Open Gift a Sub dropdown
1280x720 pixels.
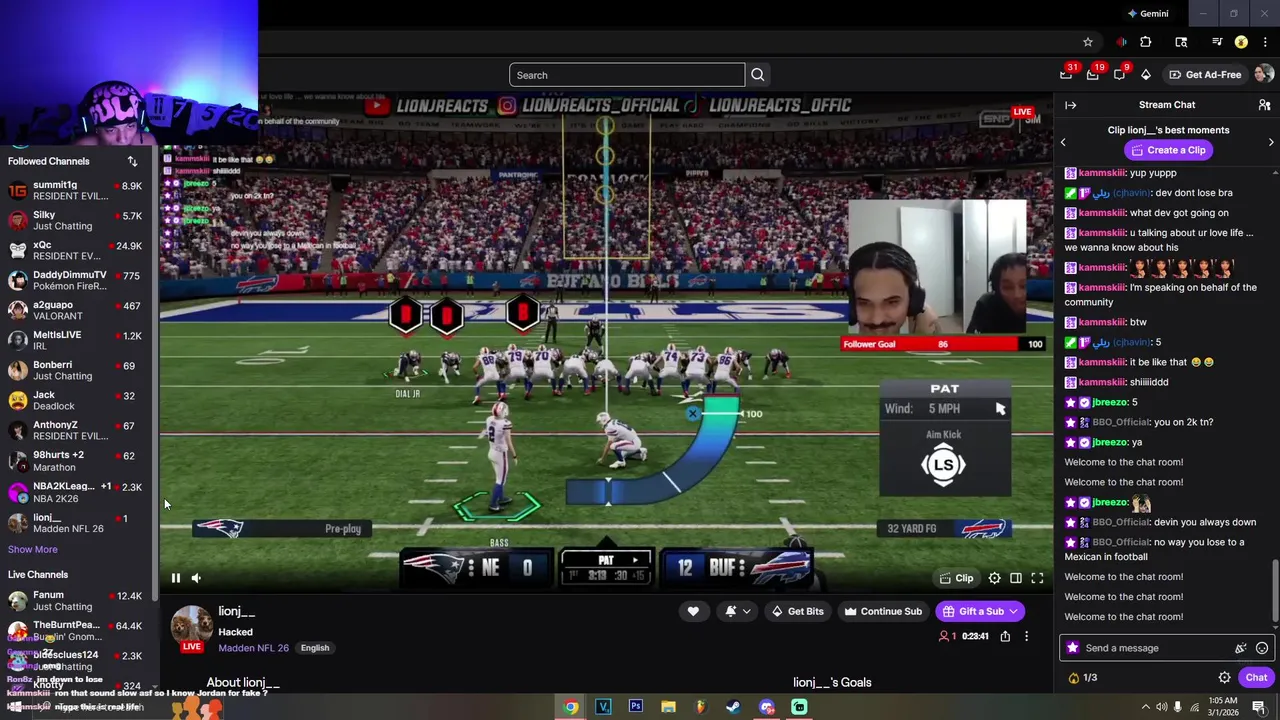pyautogui.click(x=979, y=611)
